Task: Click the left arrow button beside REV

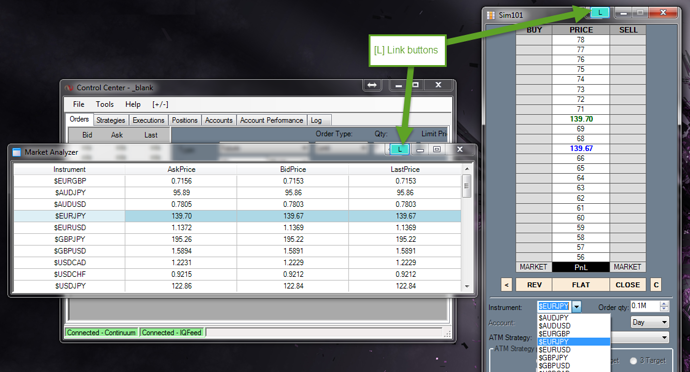Action: click(506, 285)
